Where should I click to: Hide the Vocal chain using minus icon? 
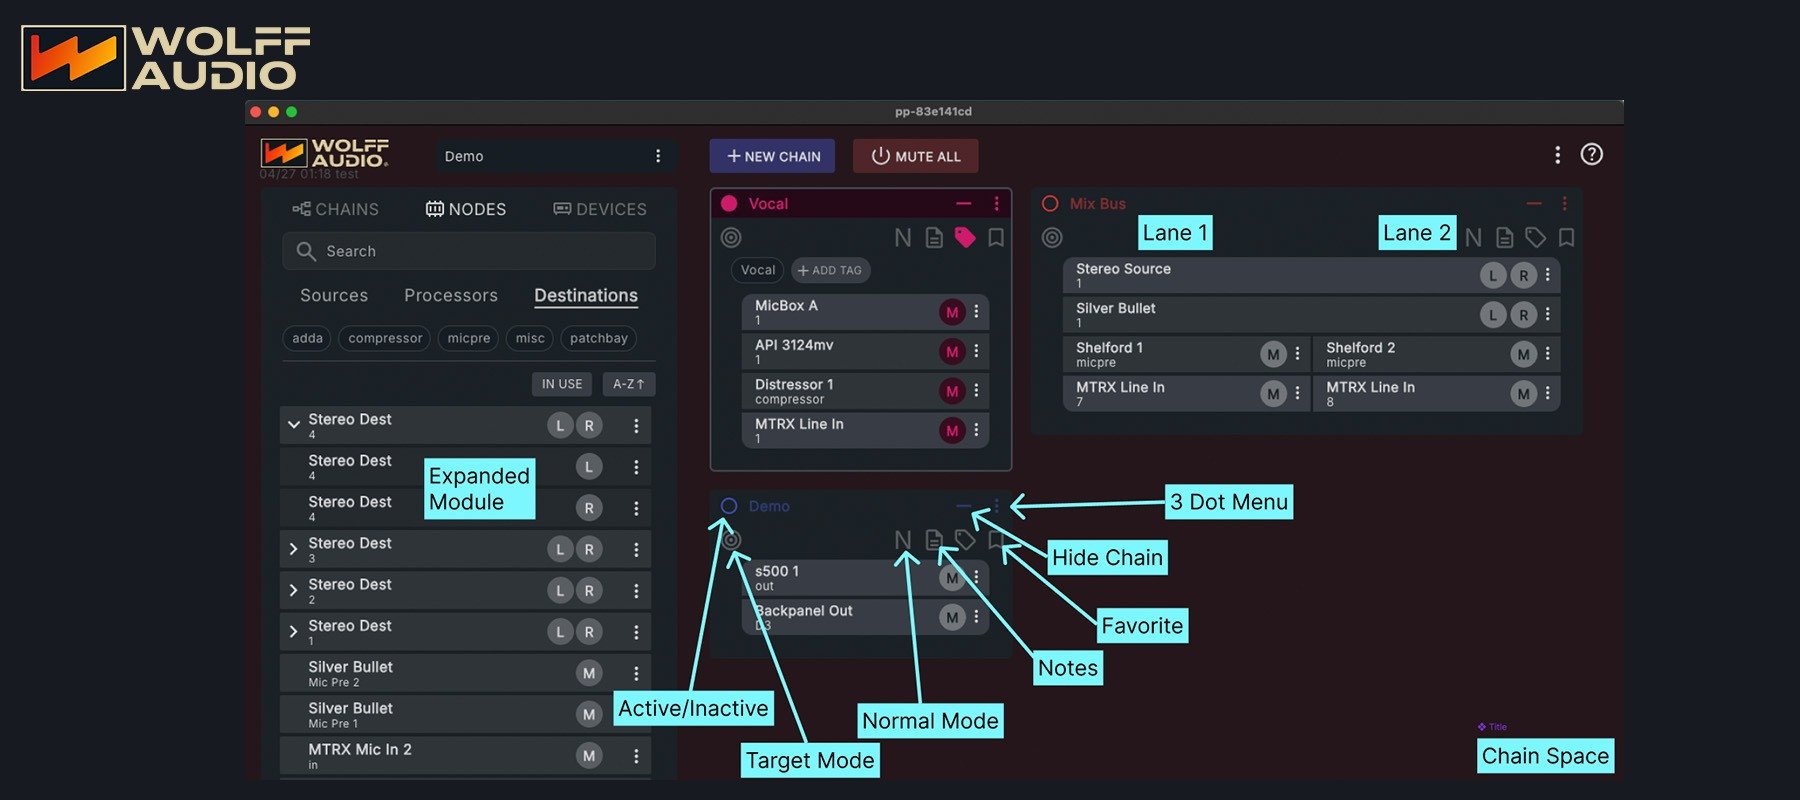click(x=963, y=204)
